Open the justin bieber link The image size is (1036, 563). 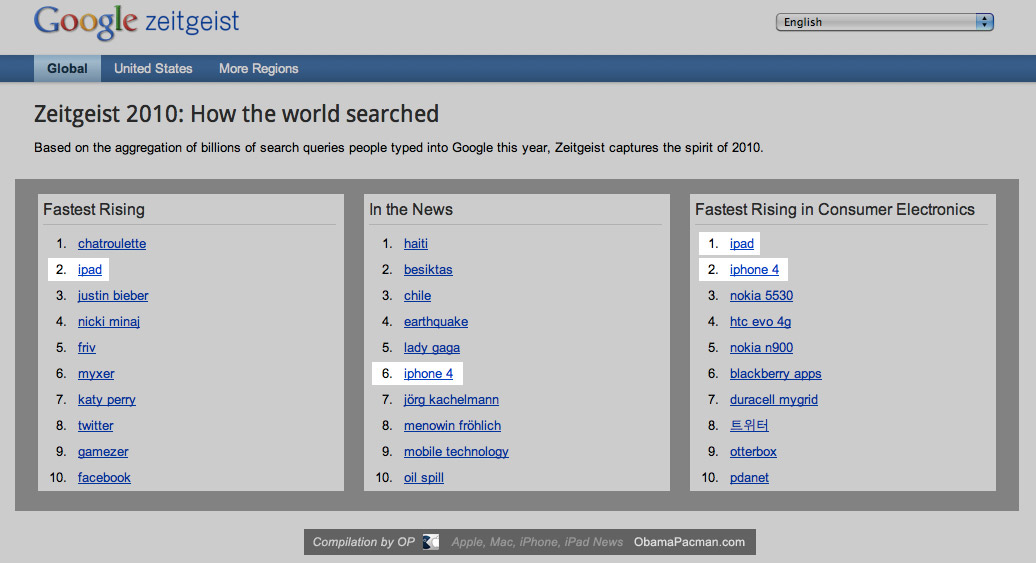(113, 295)
